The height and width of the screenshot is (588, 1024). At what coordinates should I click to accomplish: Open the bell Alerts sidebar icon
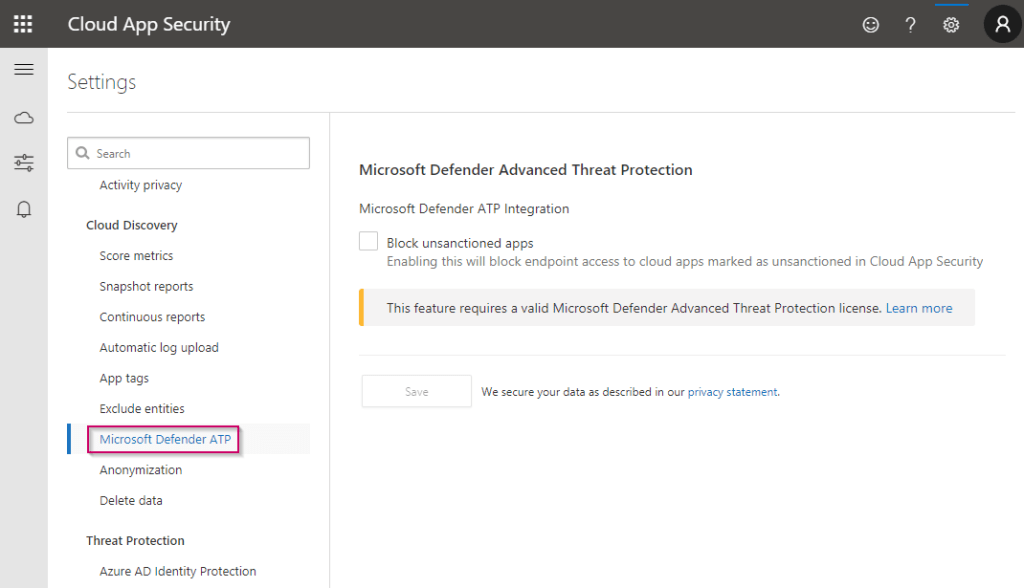coord(24,209)
